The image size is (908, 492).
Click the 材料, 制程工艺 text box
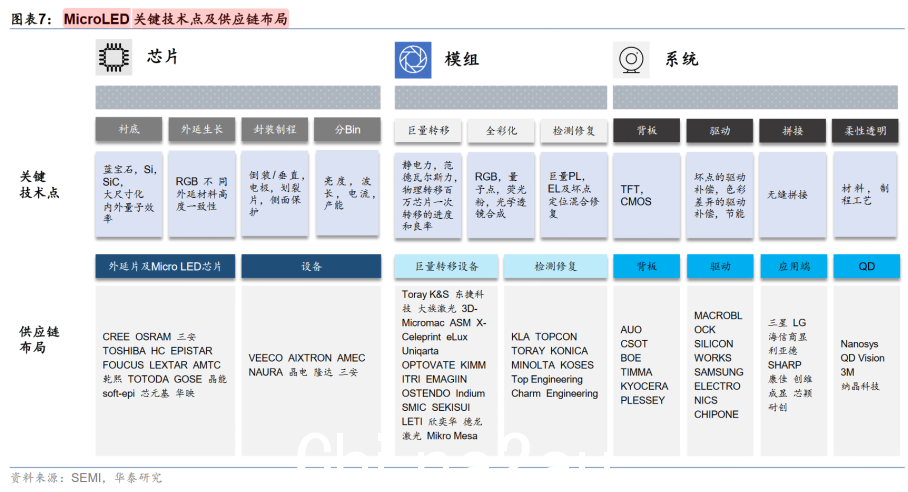(x=865, y=196)
